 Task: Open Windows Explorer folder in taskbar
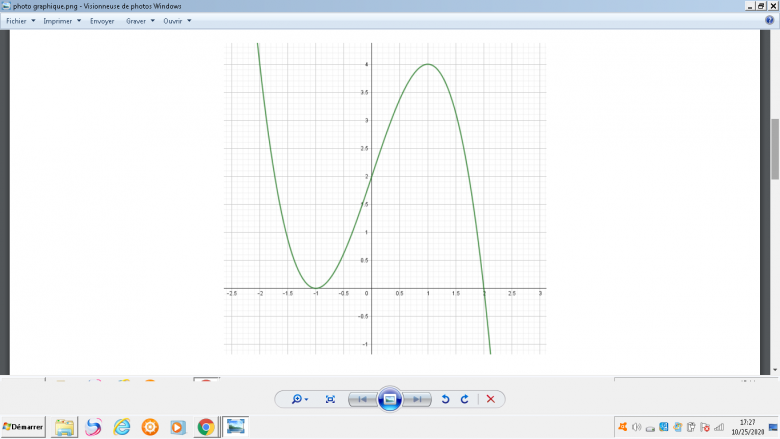[x=65, y=427]
